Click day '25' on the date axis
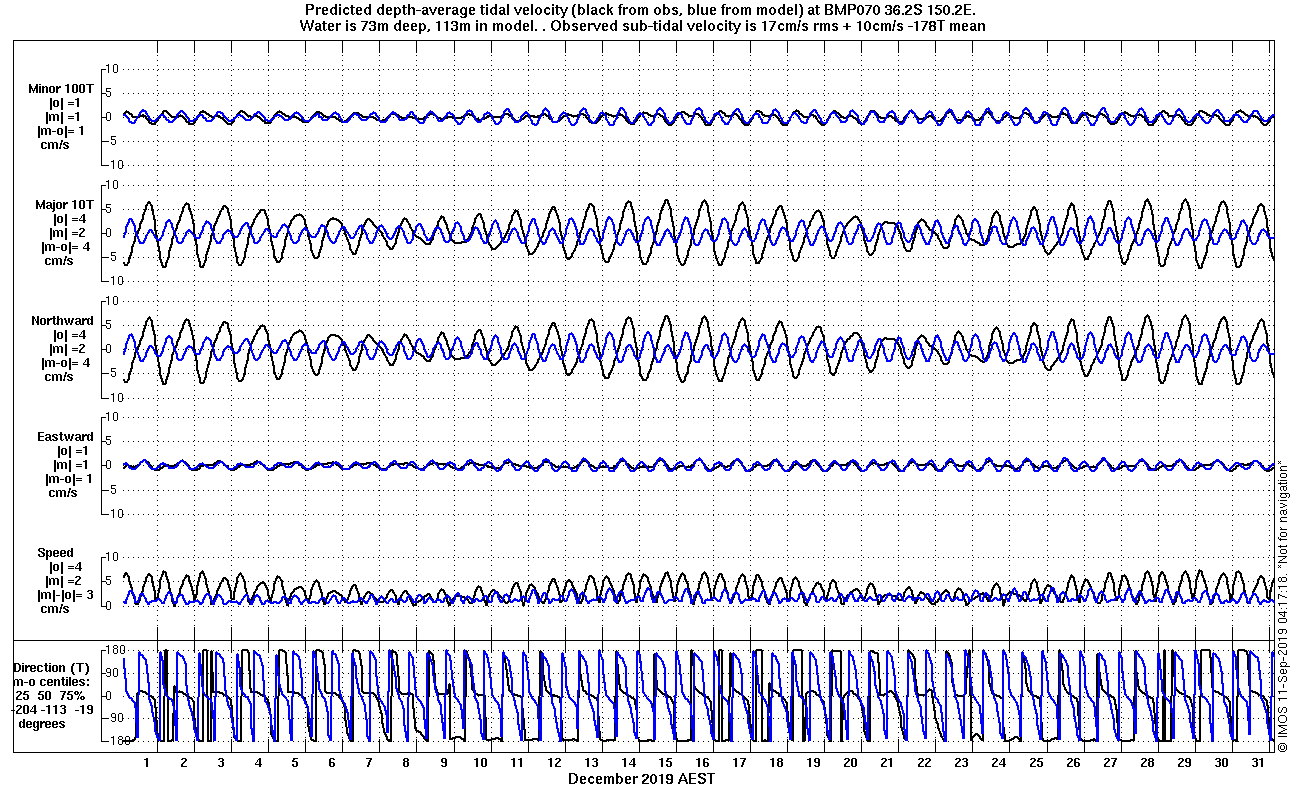The height and width of the screenshot is (800, 1300). click(1036, 762)
